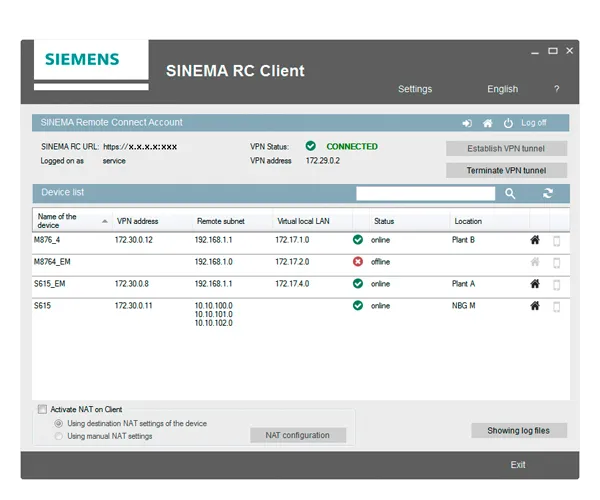Click virtual LAN 172.17.1.0
The width and height of the screenshot is (600, 500).
[292, 240]
